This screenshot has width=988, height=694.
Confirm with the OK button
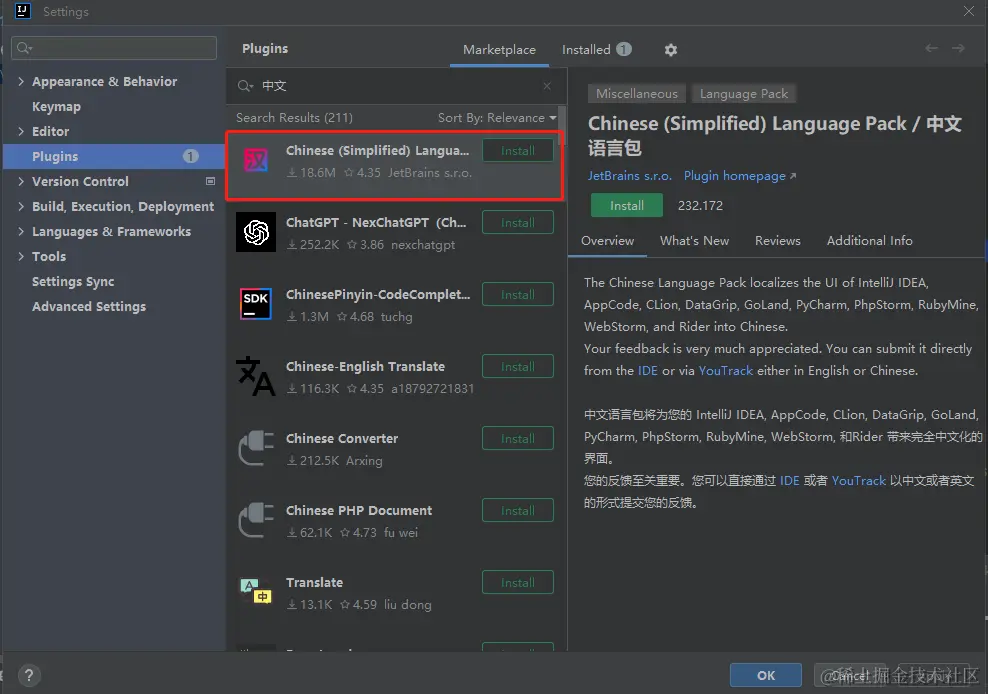766,676
